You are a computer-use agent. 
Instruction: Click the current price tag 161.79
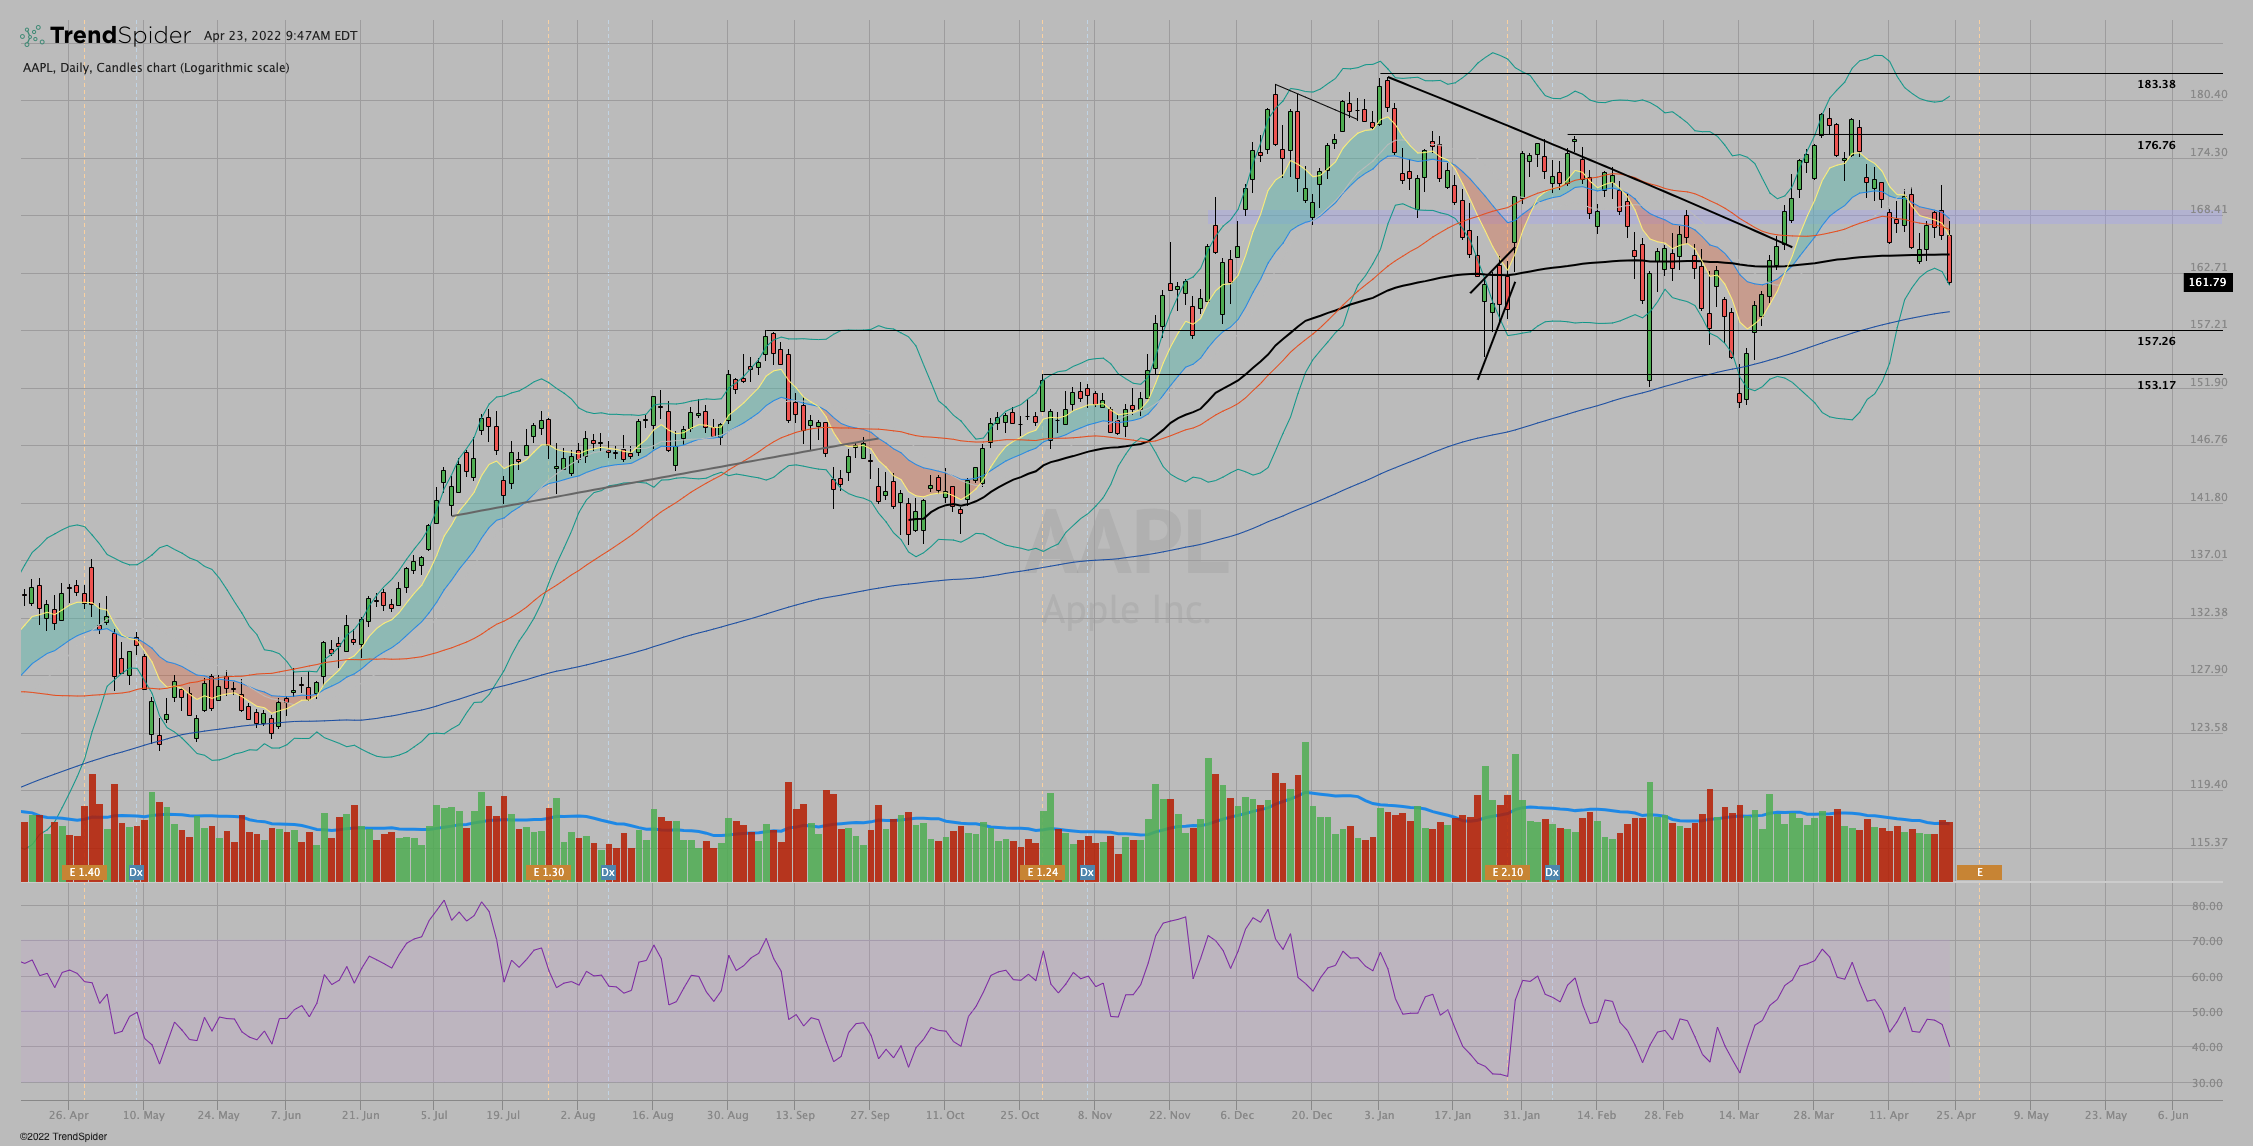tap(2207, 282)
